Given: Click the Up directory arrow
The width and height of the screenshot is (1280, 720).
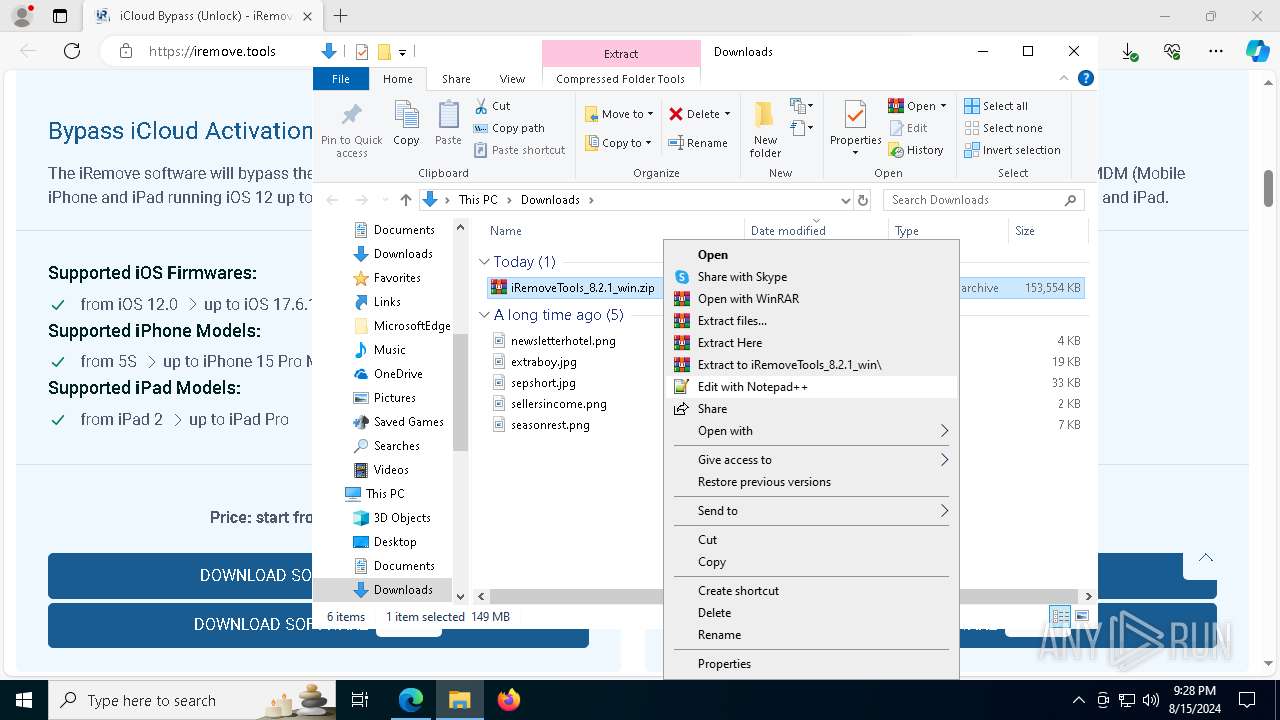Looking at the screenshot, I should coord(405,200).
